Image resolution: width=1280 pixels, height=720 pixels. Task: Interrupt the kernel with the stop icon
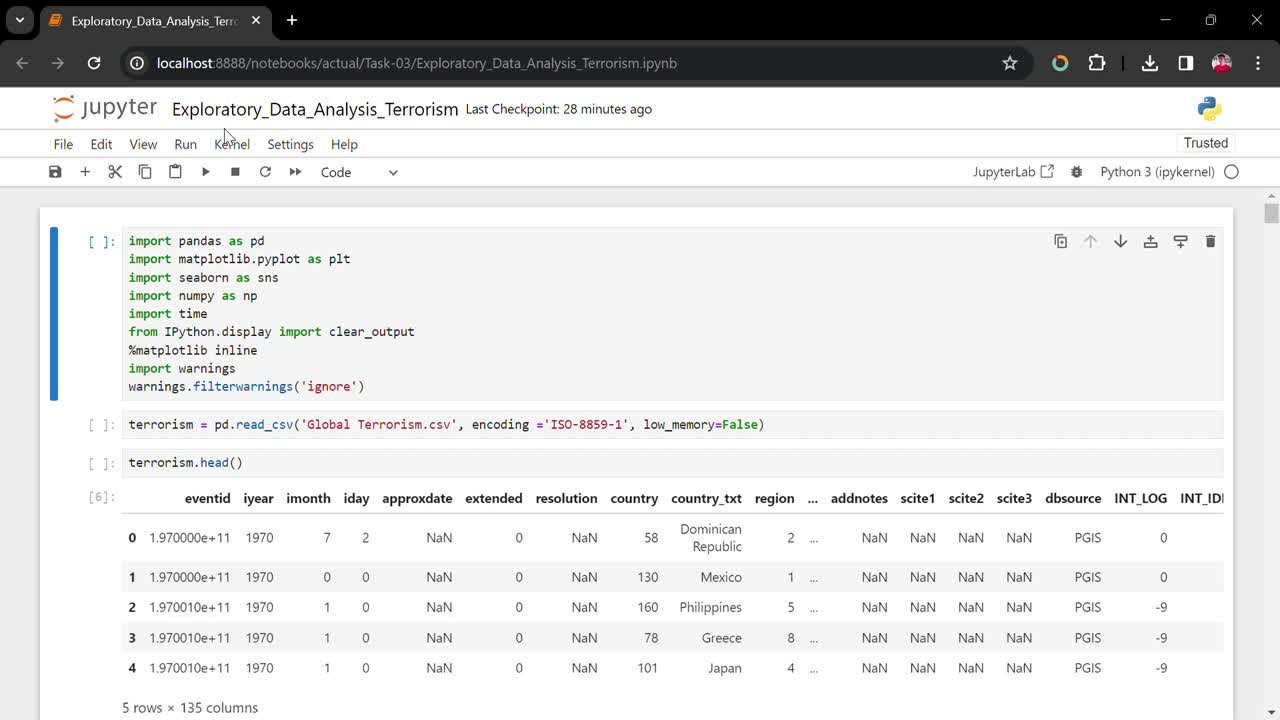click(235, 172)
